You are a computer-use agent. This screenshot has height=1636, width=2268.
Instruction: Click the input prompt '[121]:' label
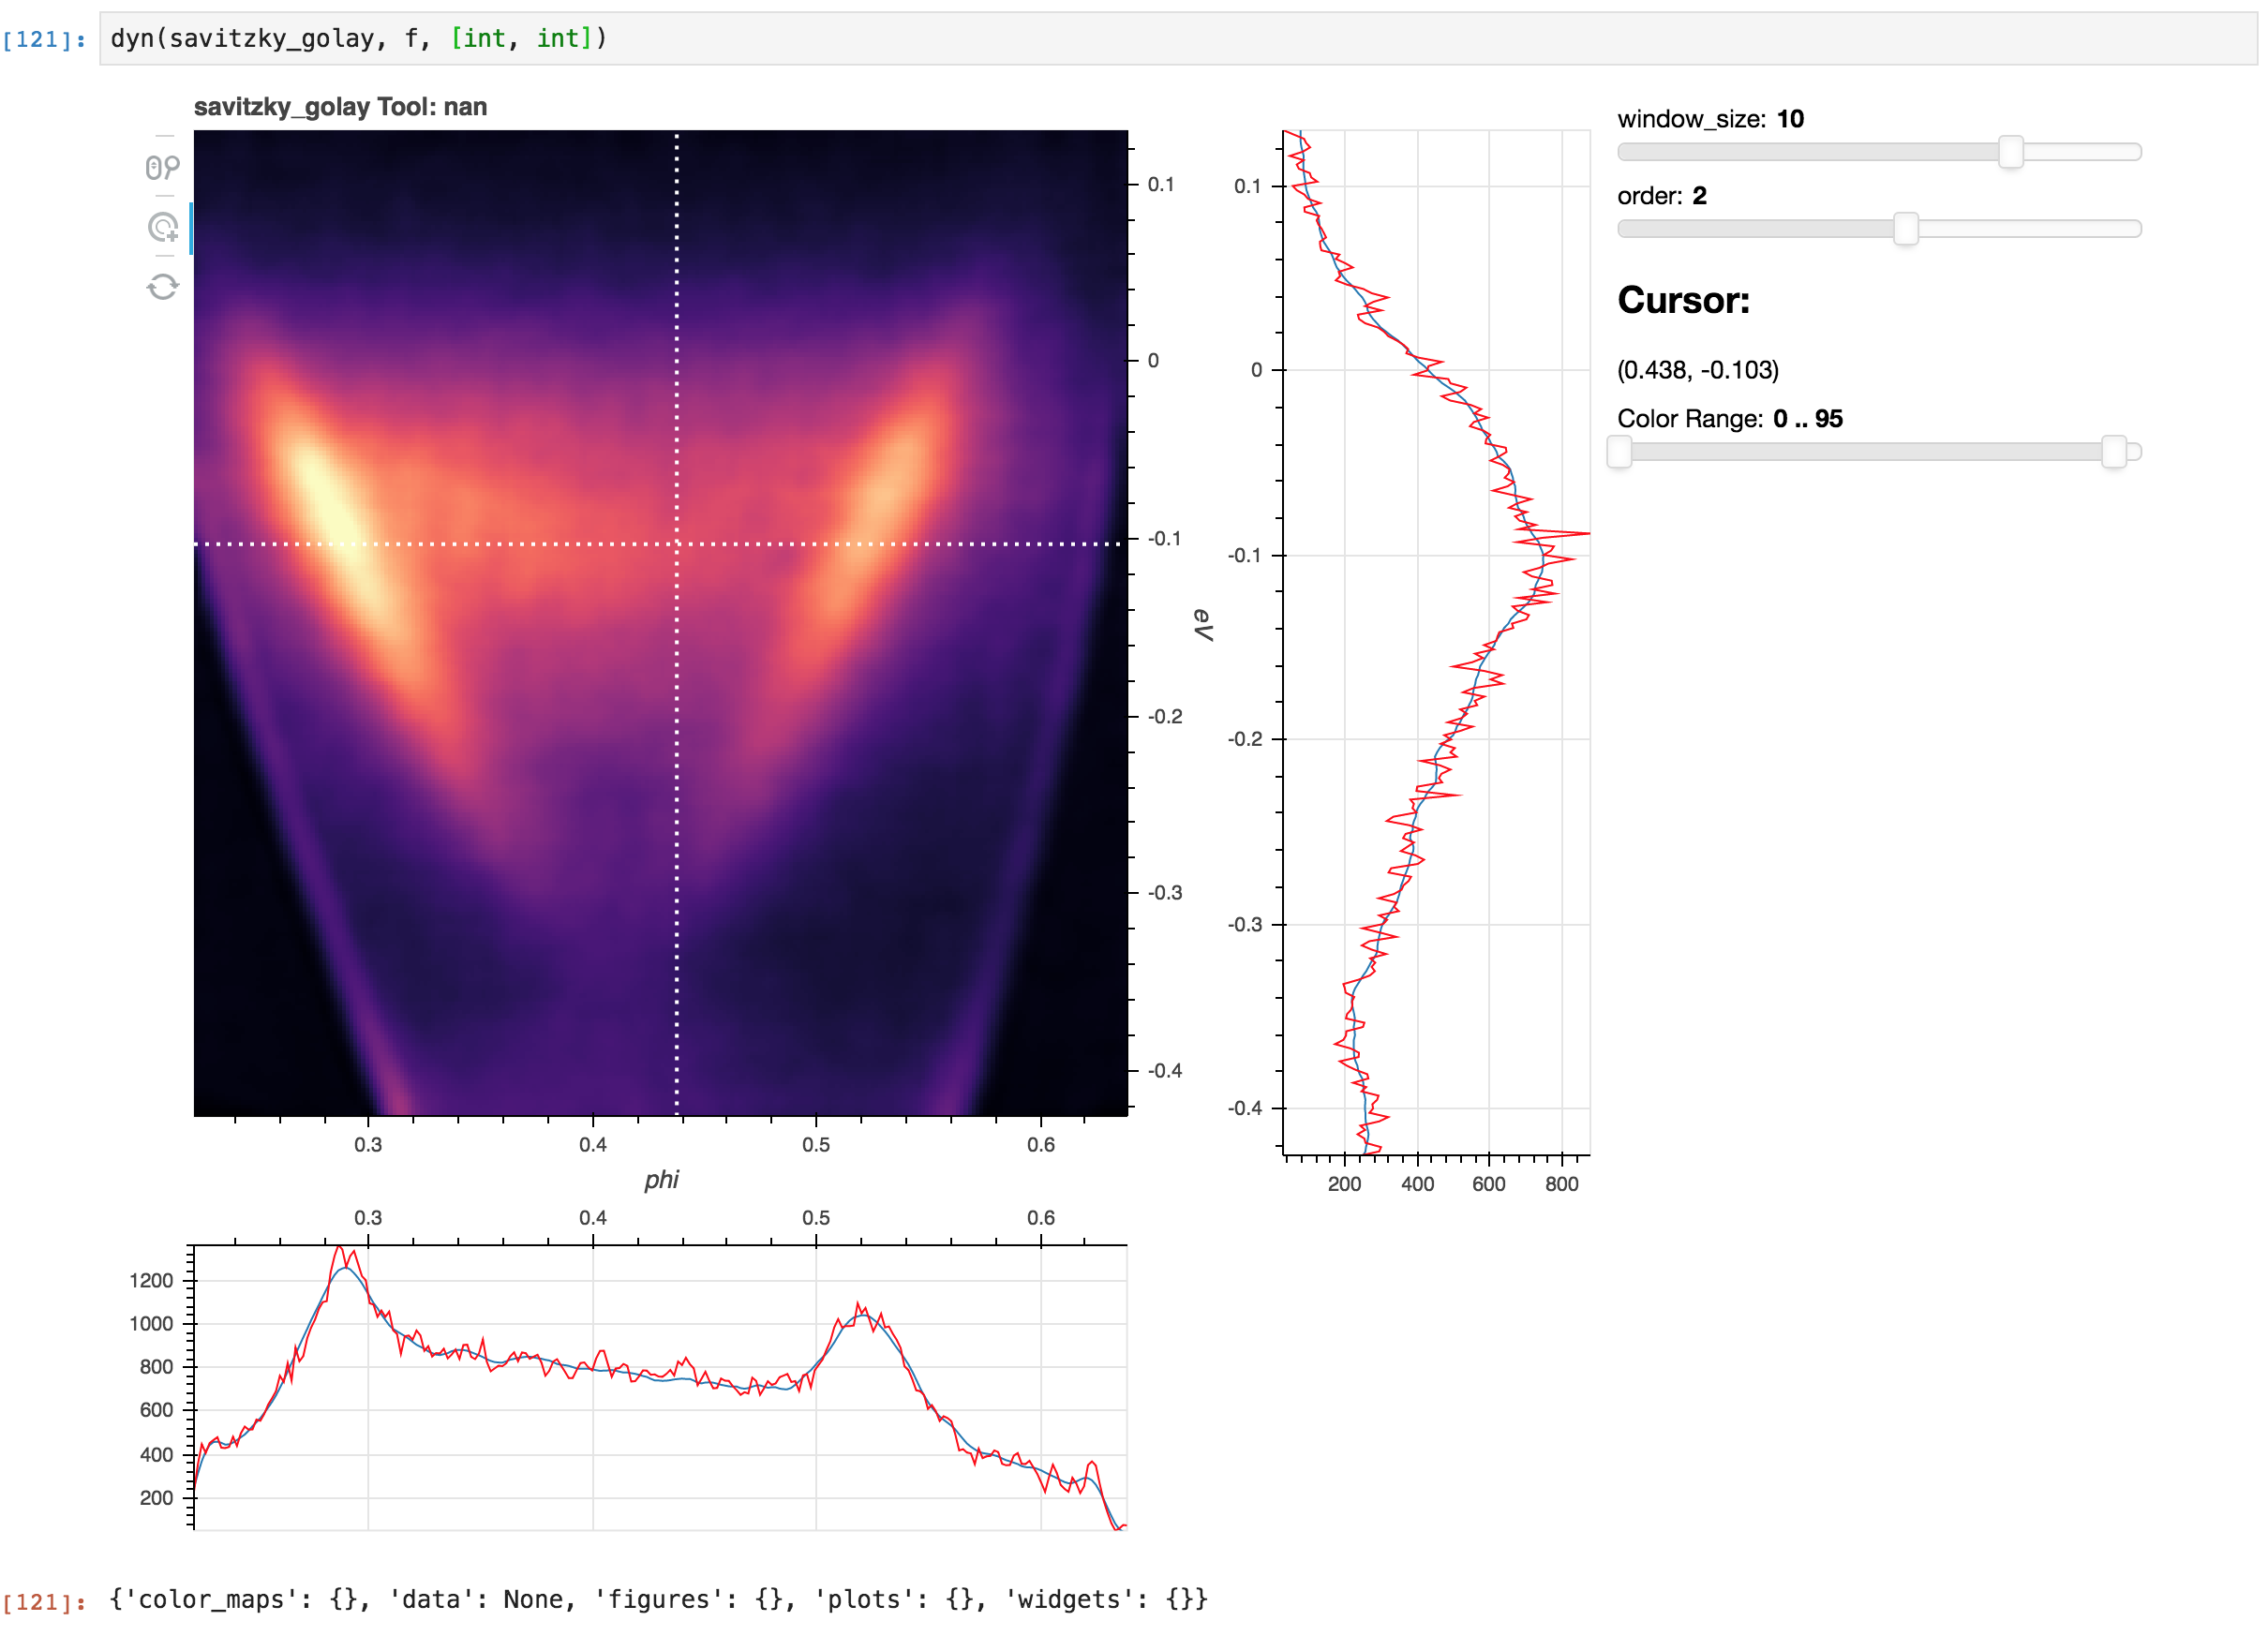[44, 40]
